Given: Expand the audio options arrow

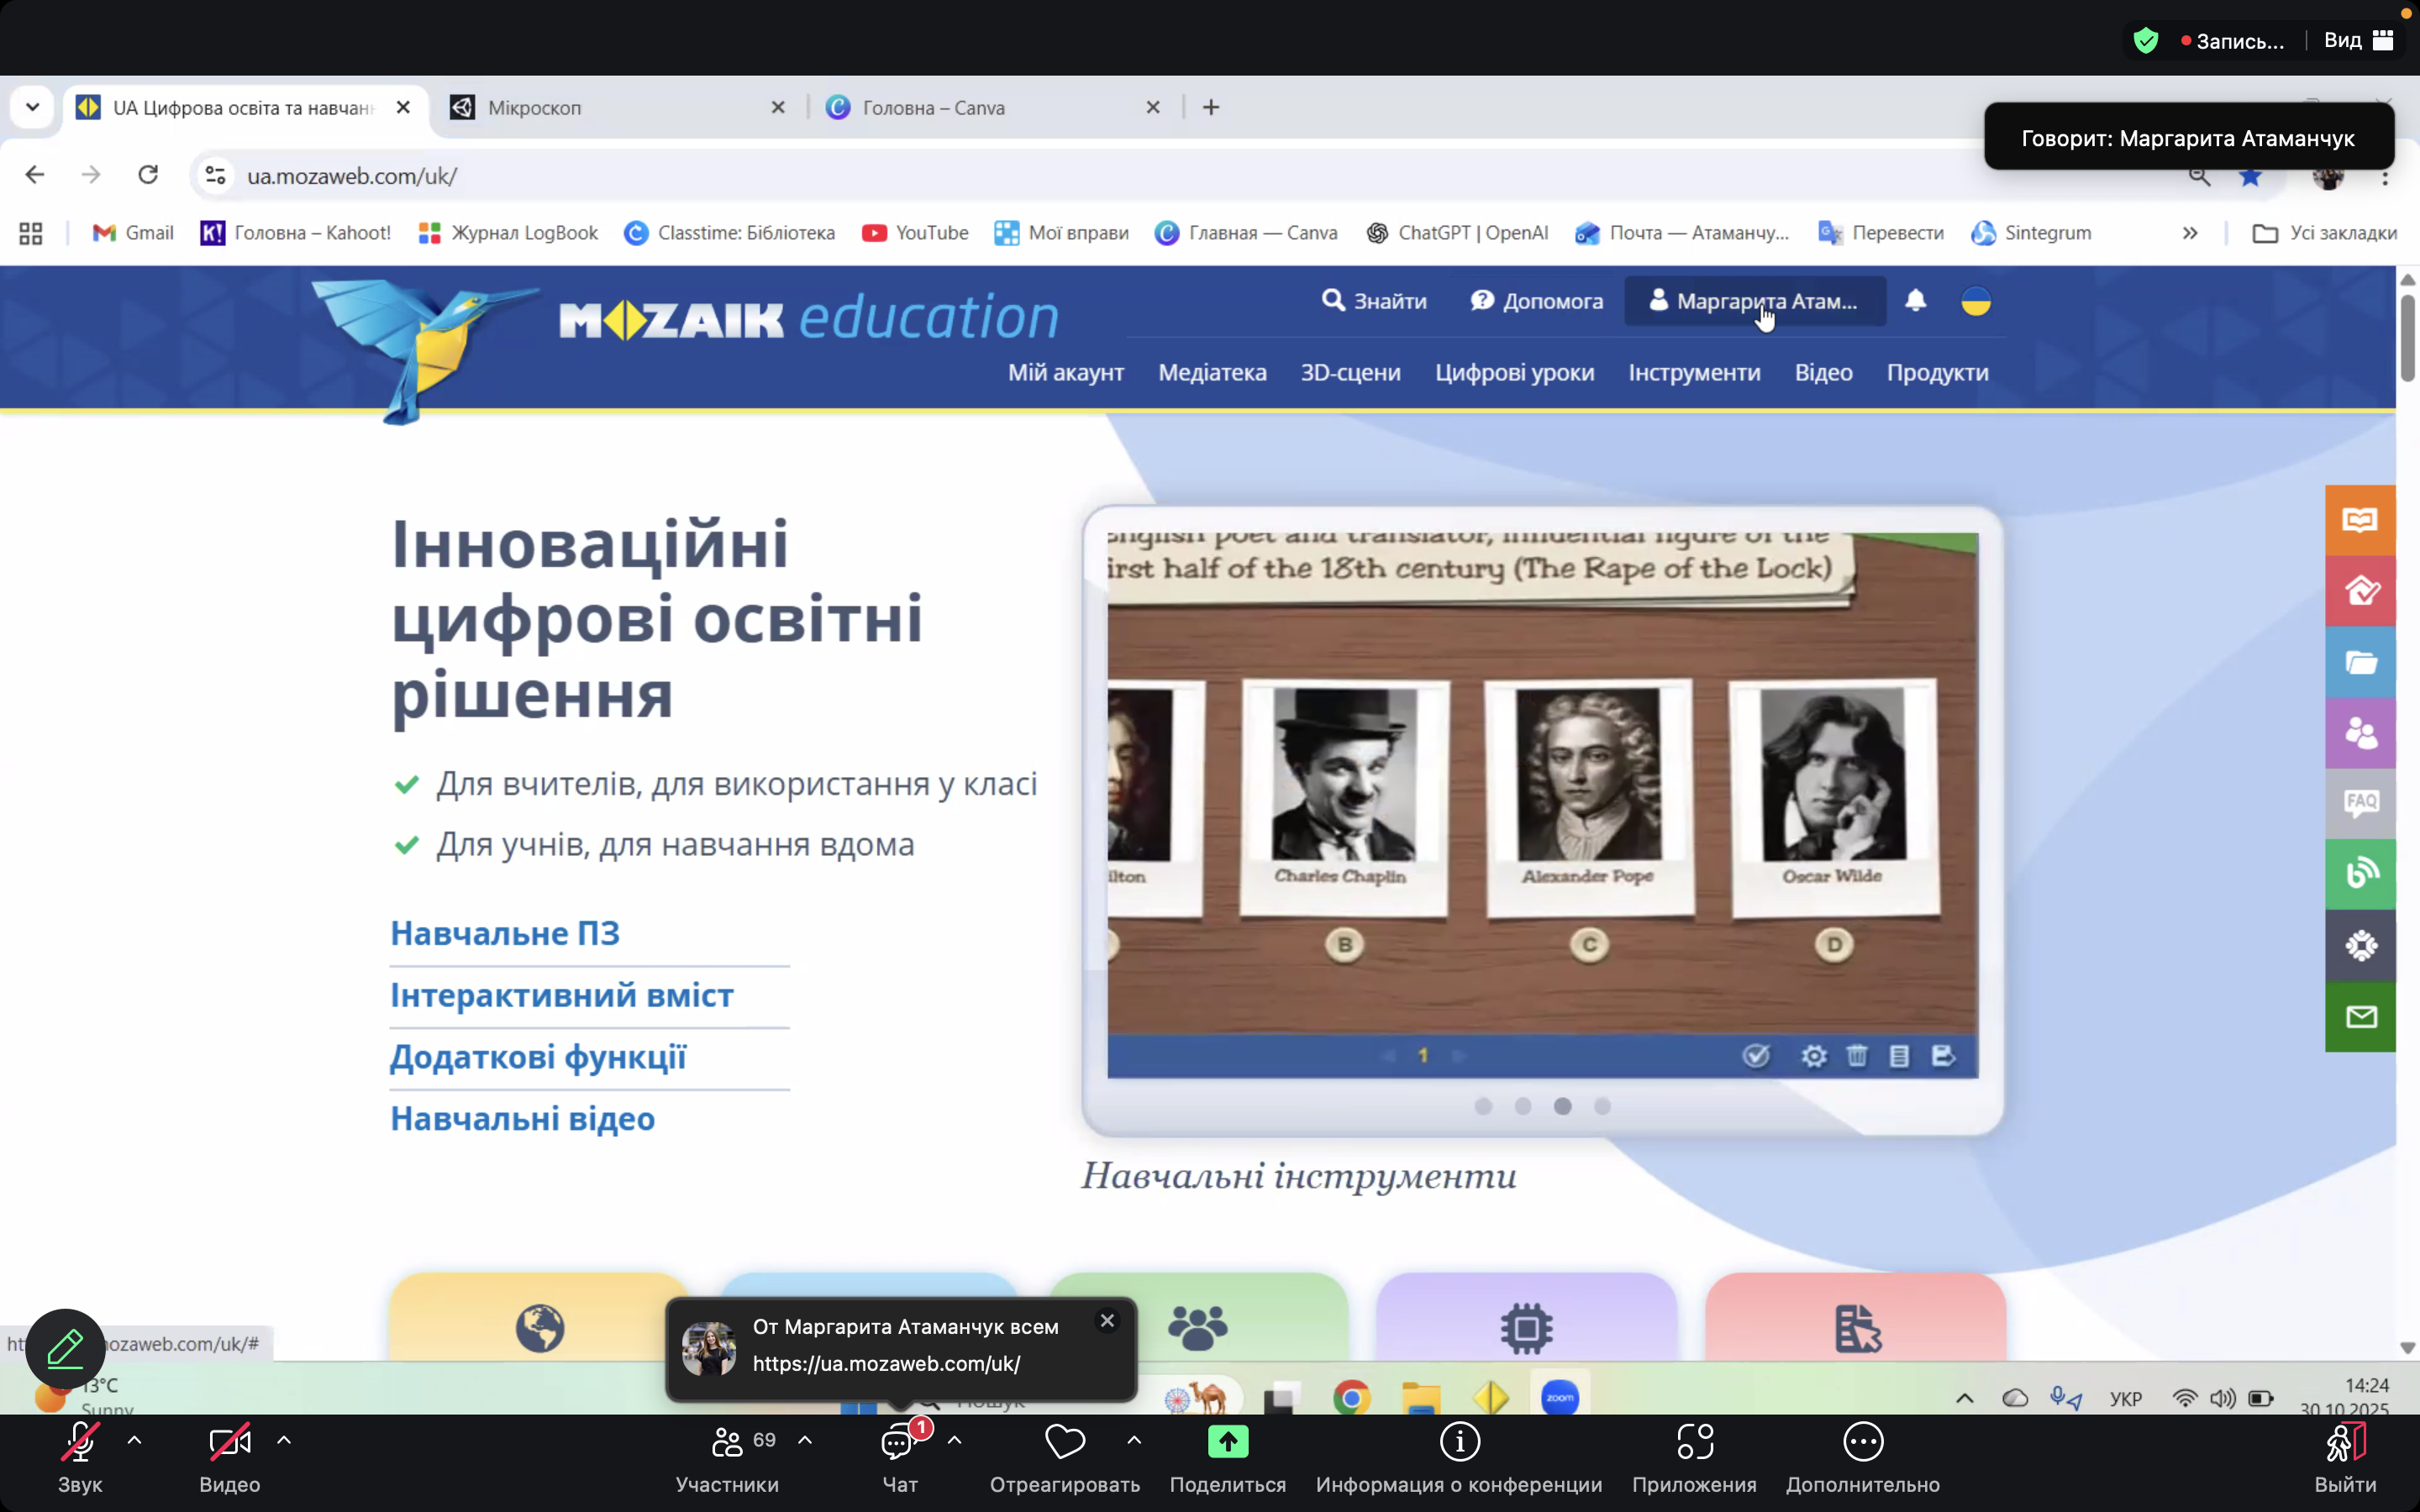Looking at the screenshot, I should (x=134, y=1440).
